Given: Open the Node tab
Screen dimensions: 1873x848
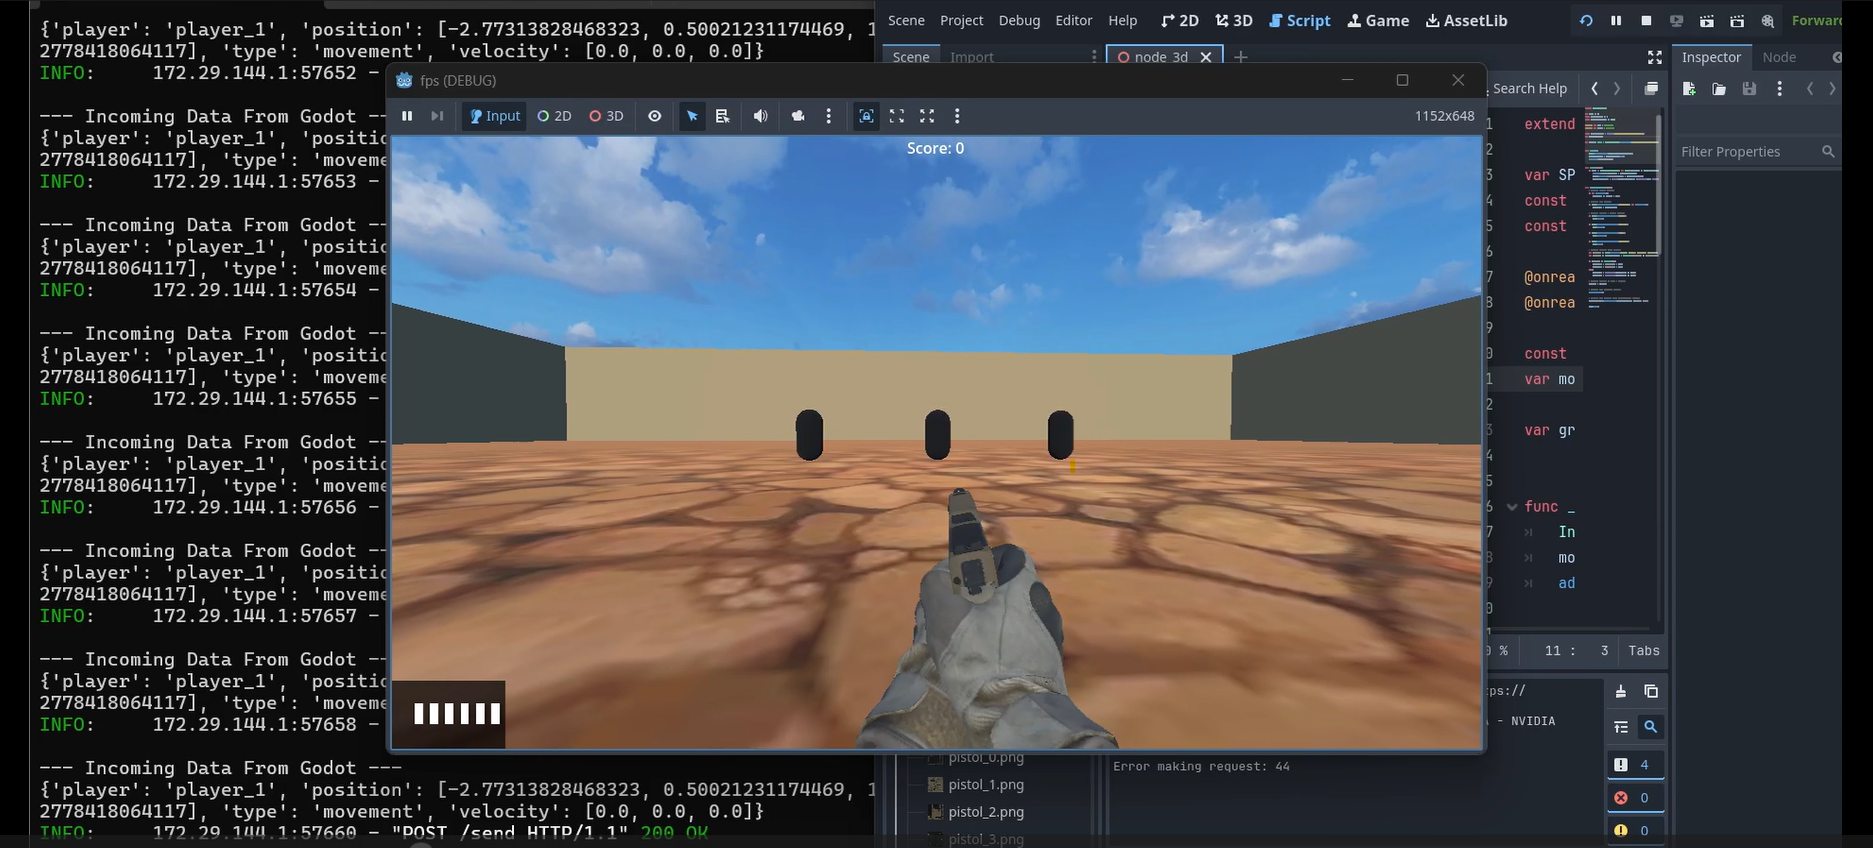Looking at the screenshot, I should click(1779, 57).
